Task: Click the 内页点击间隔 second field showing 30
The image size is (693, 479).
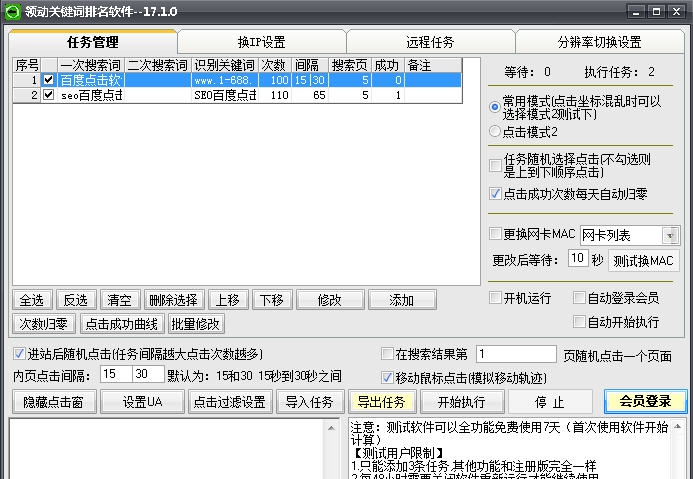Action: [x=148, y=374]
